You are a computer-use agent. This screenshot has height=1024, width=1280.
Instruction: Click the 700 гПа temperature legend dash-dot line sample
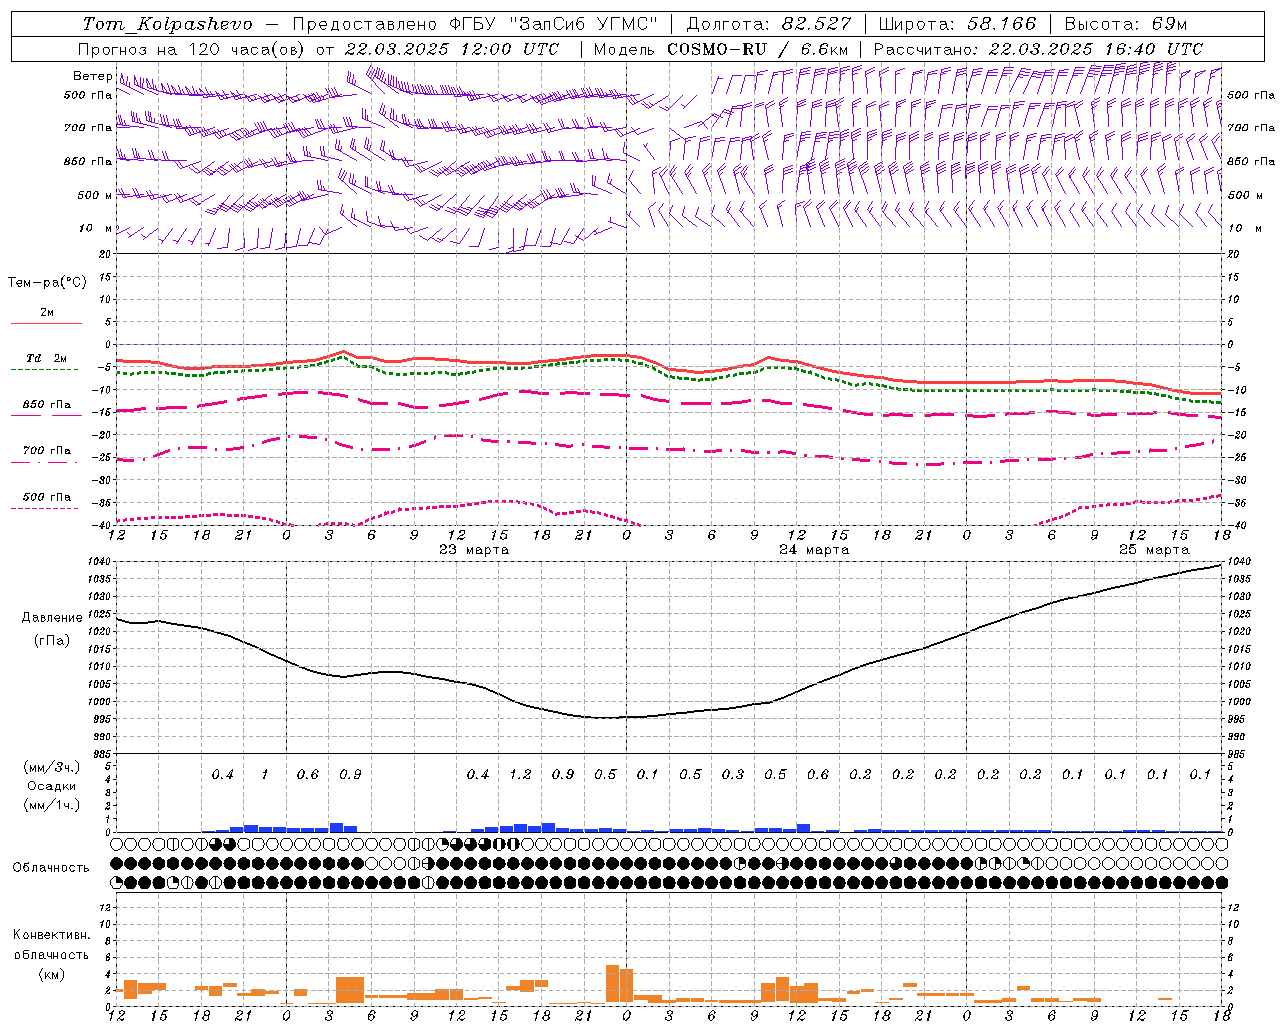click(x=45, y=462)
